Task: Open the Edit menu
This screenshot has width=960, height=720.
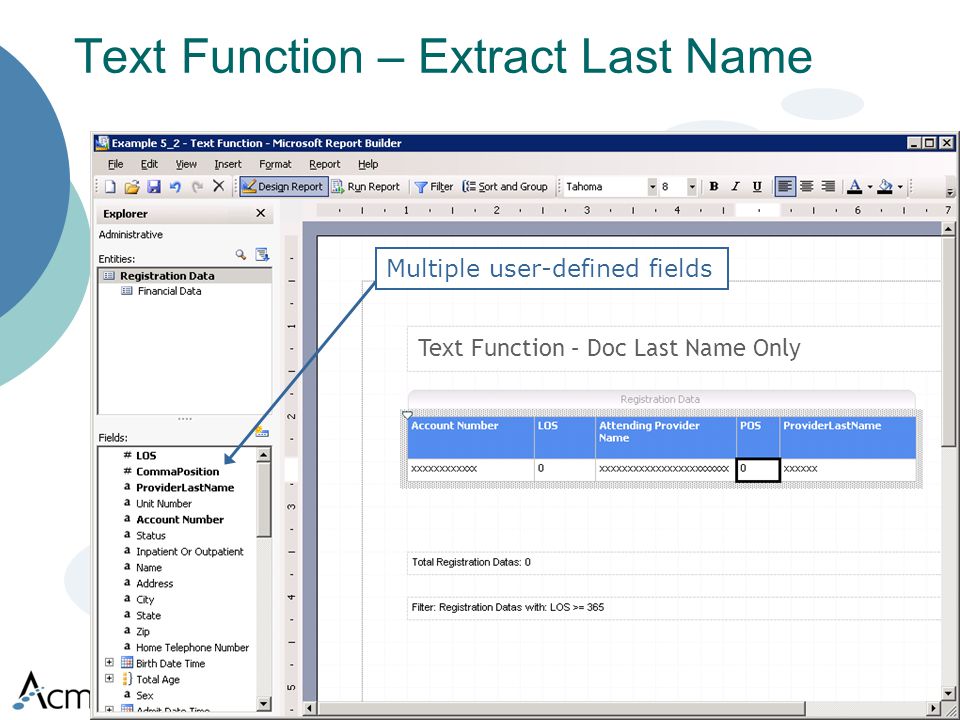Action: coord(149,164)
